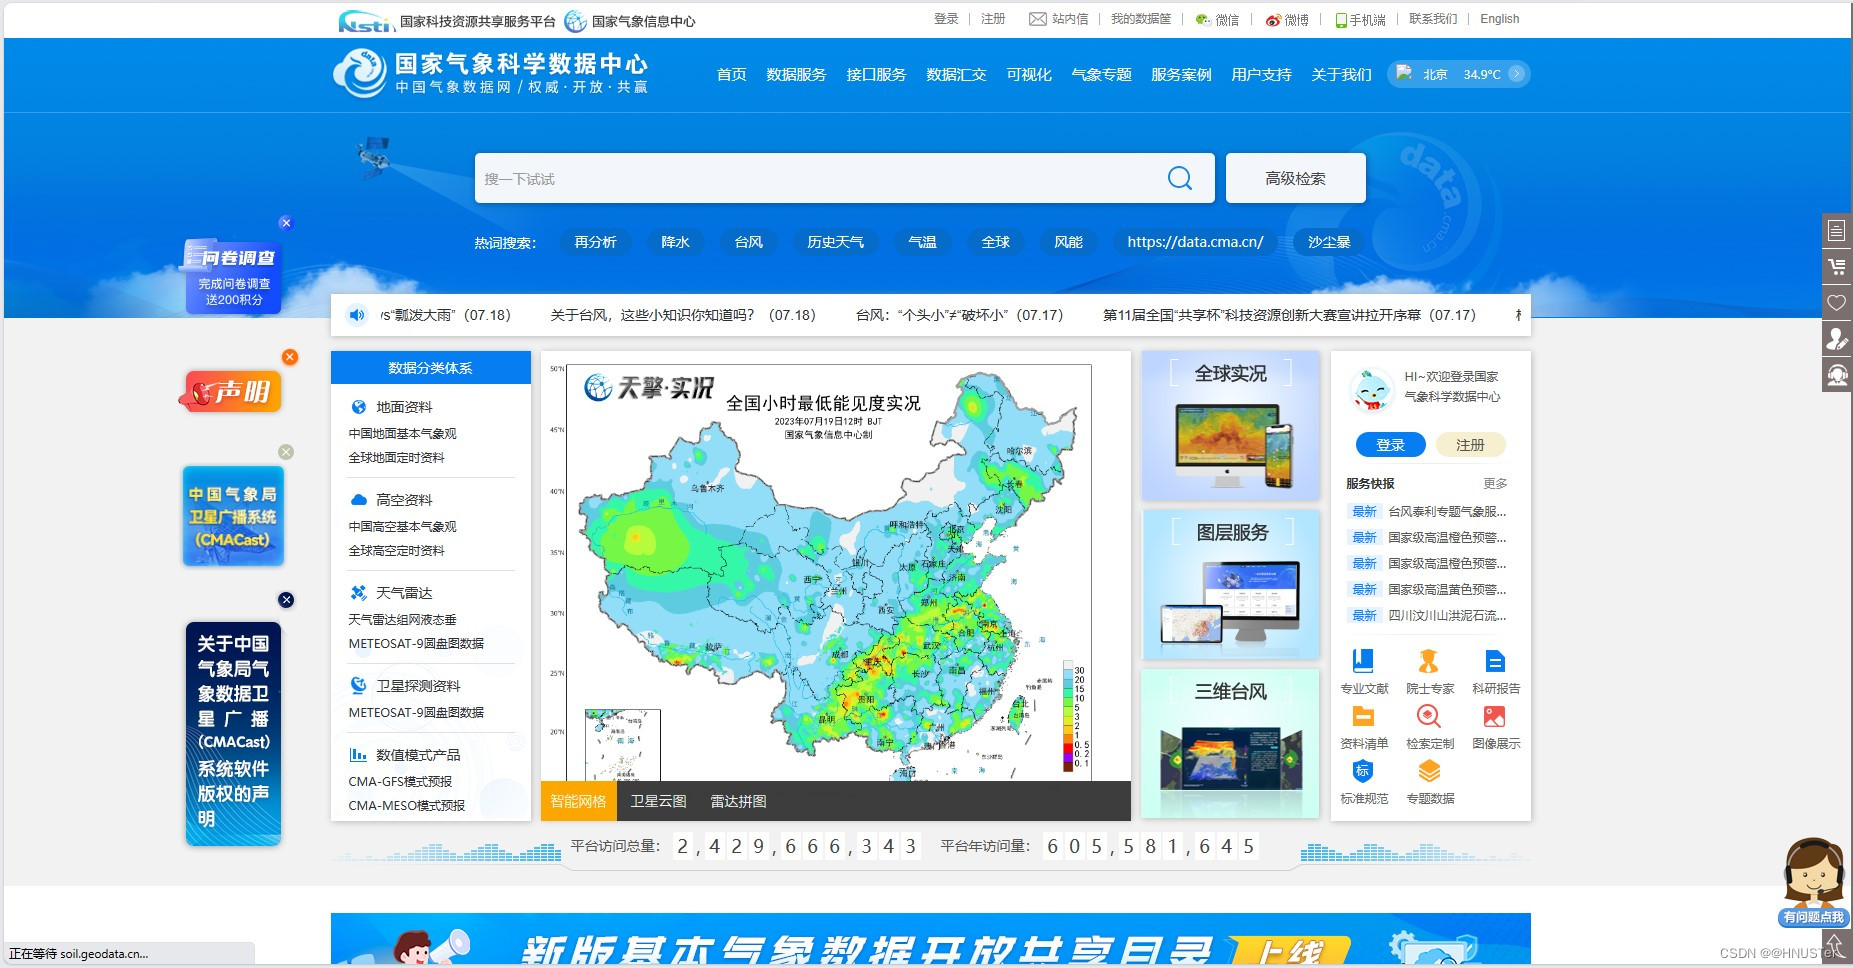
Task: Open the 三维台风 card
Action: tap(1230, 744)
